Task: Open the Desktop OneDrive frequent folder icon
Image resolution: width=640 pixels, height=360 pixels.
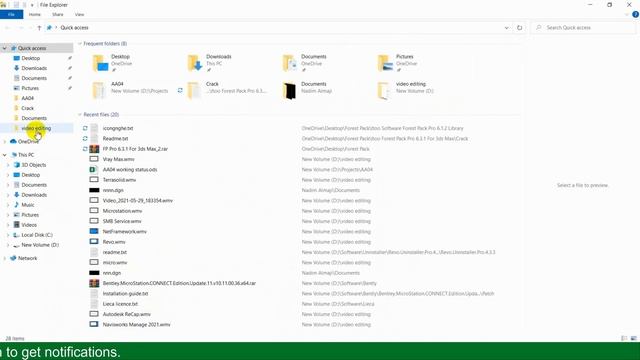Action: (100, 63)
